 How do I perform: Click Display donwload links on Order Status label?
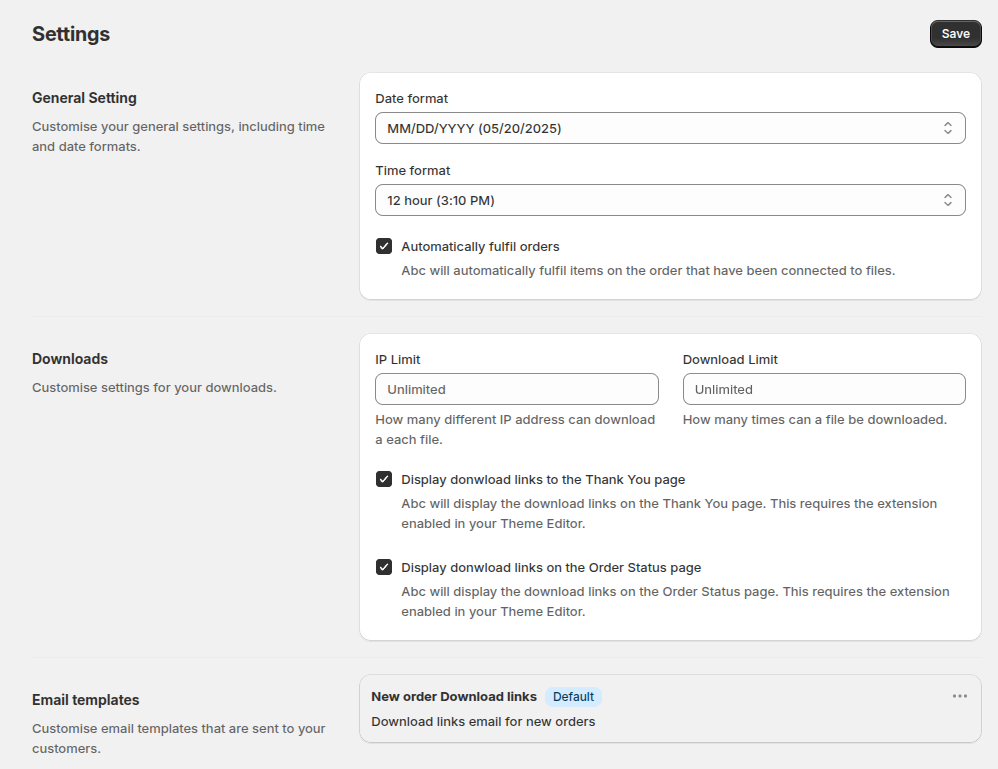click(551, 567)
